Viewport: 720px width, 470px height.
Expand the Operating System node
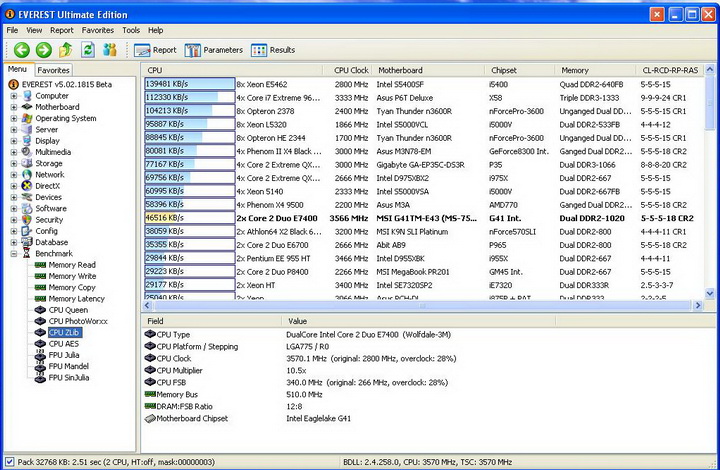(14, 118)
